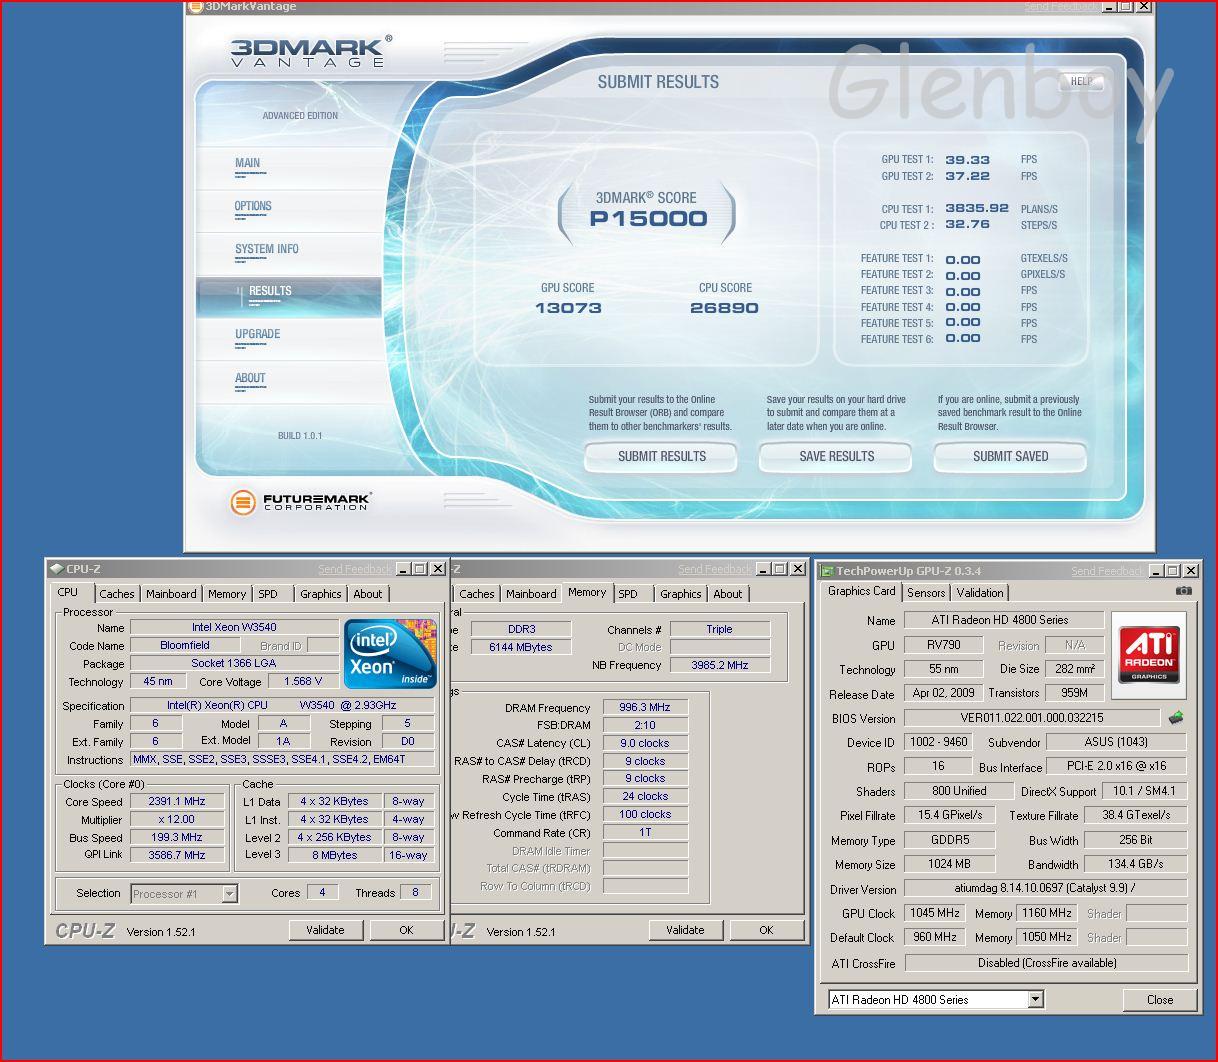Click the 3DMark Vantage title bar icon
Image resolution: width=1218 pixels, height=1062 pixels.
pos(196,6)
